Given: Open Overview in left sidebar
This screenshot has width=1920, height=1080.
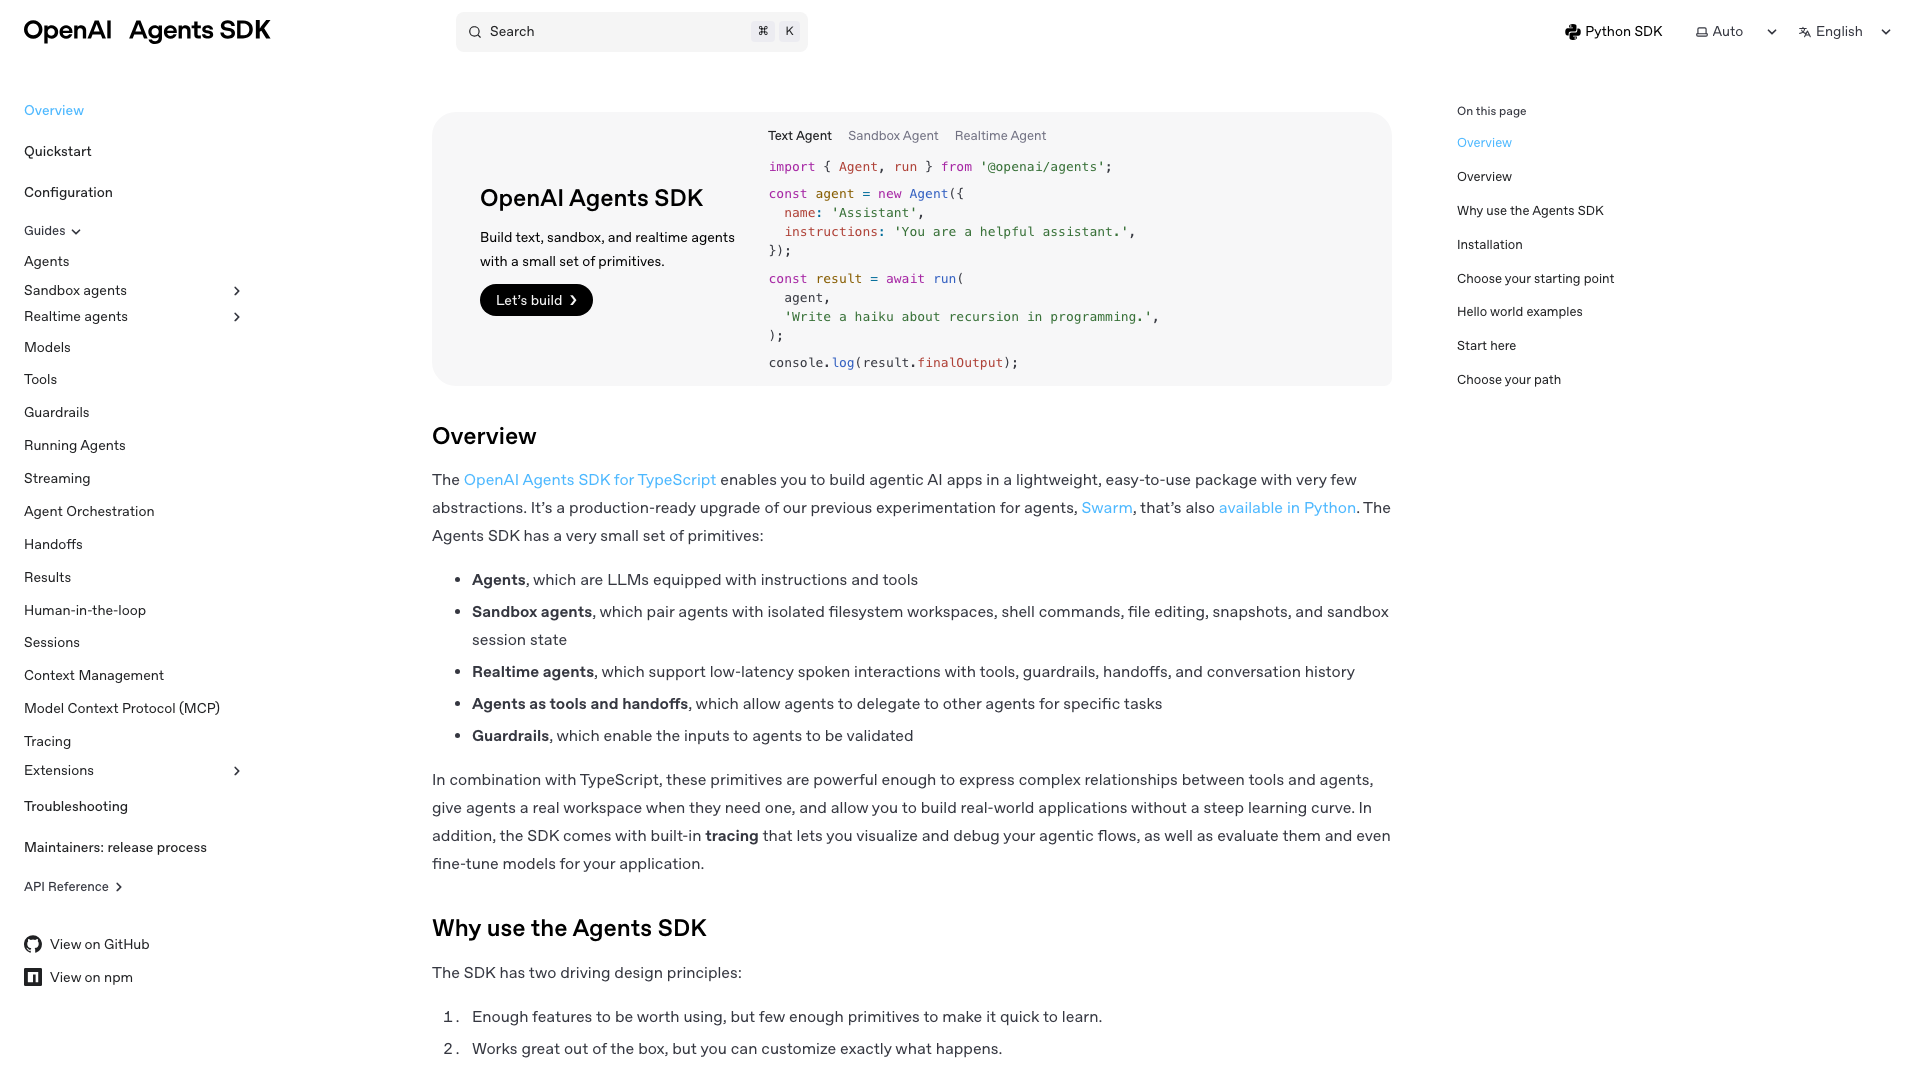Looking at the screenshot, I should (x=54, y=110).
